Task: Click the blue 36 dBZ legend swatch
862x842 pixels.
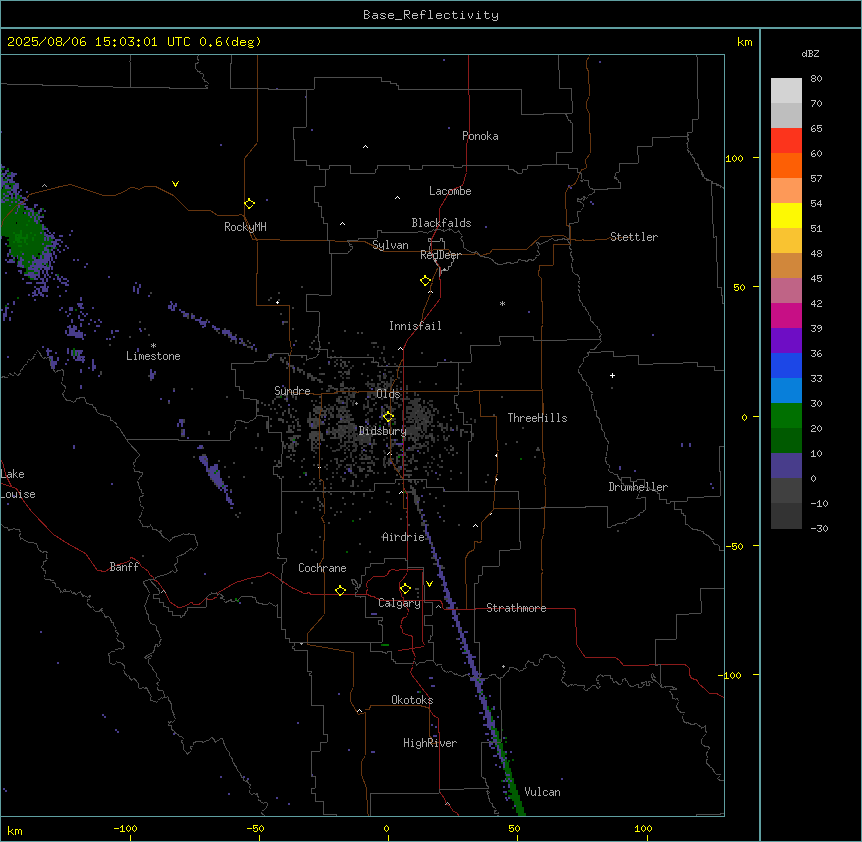Action: tap(786, 365)
